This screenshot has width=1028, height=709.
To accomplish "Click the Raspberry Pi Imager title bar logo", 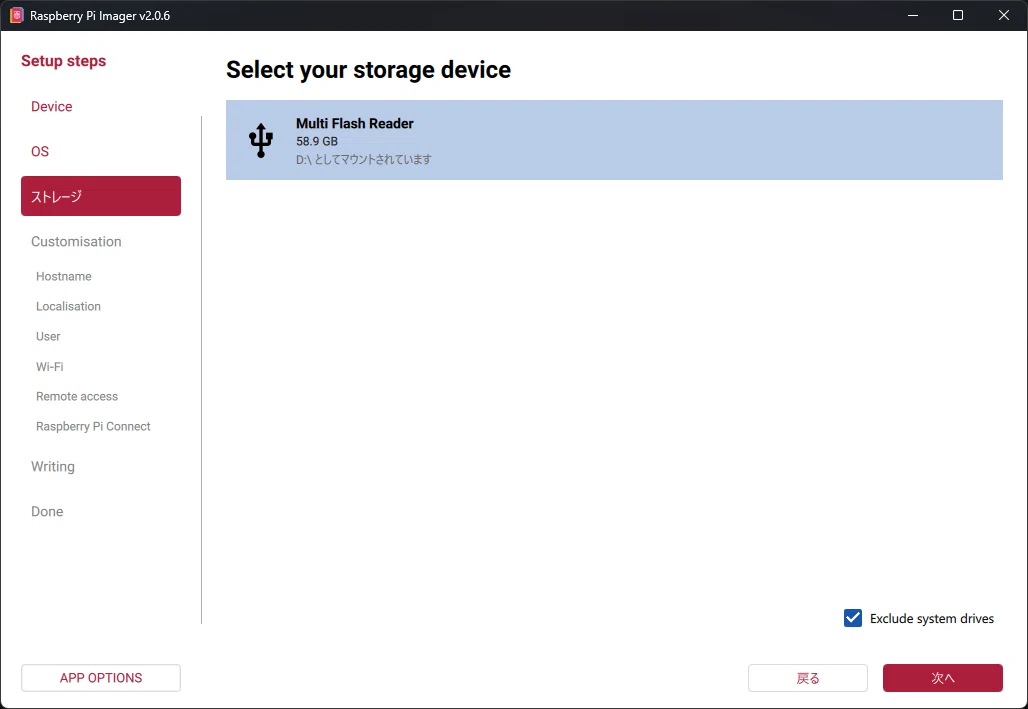I will click(16, 15).
